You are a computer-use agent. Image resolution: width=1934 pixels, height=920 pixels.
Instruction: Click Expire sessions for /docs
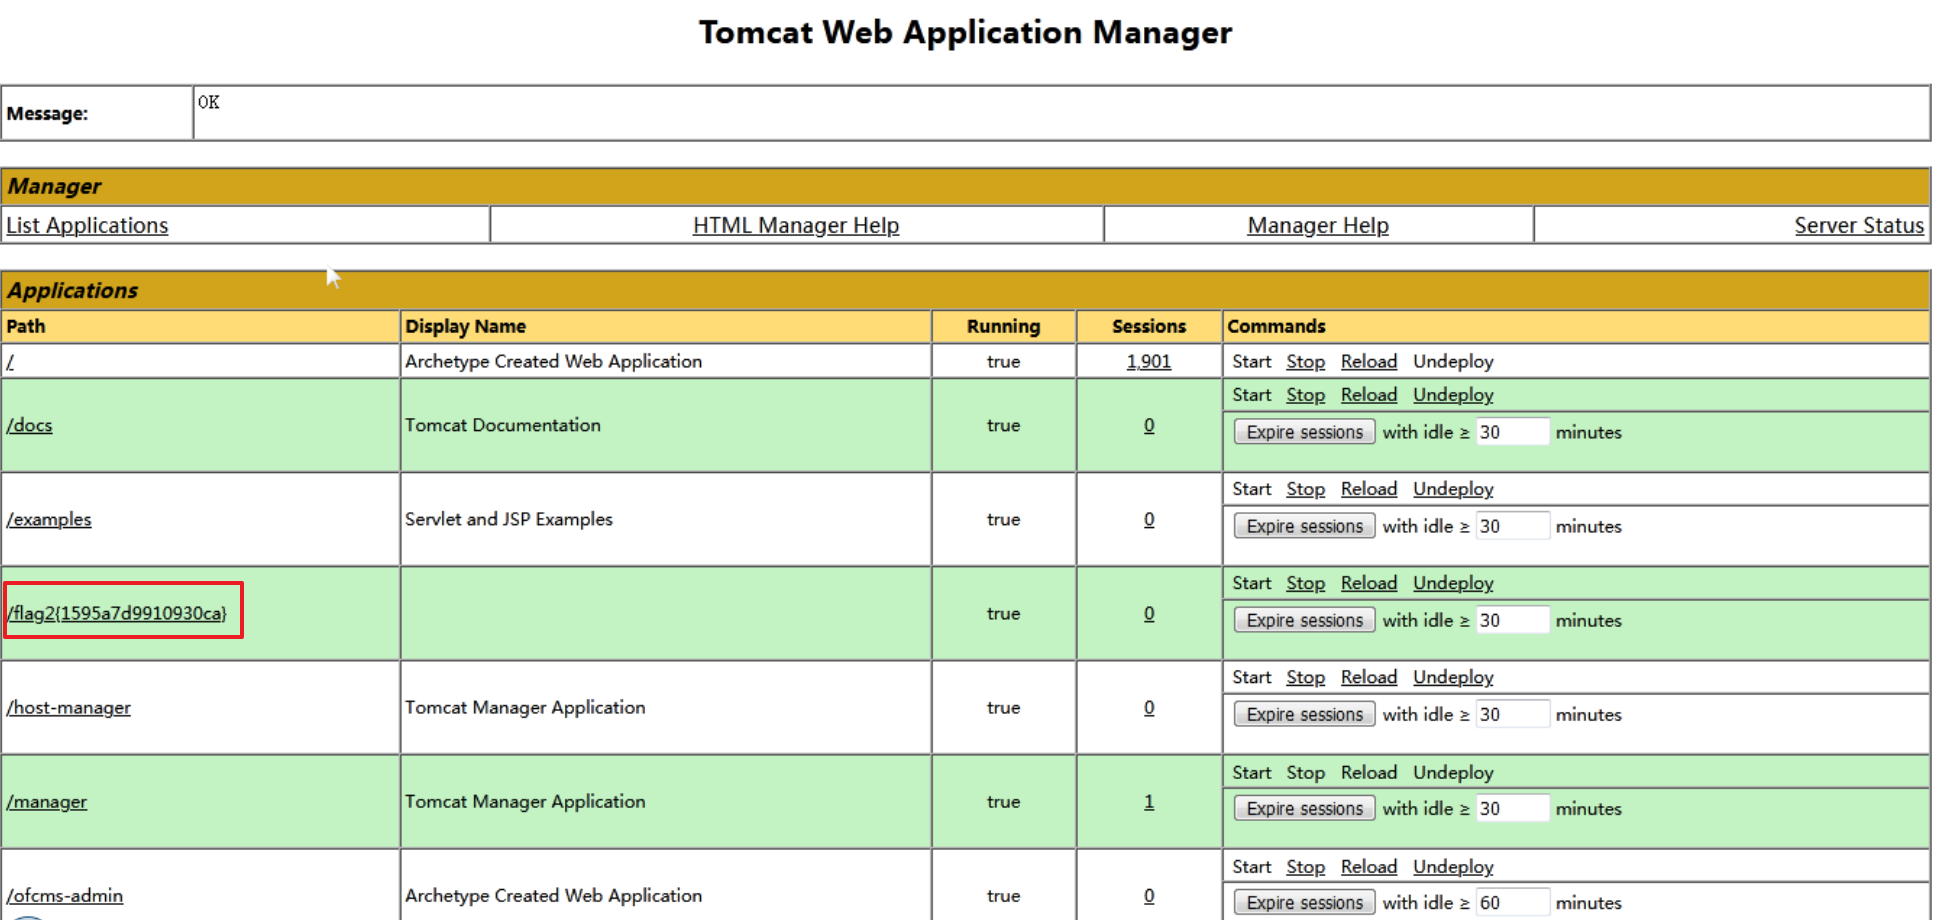(x=1304, y=432)
